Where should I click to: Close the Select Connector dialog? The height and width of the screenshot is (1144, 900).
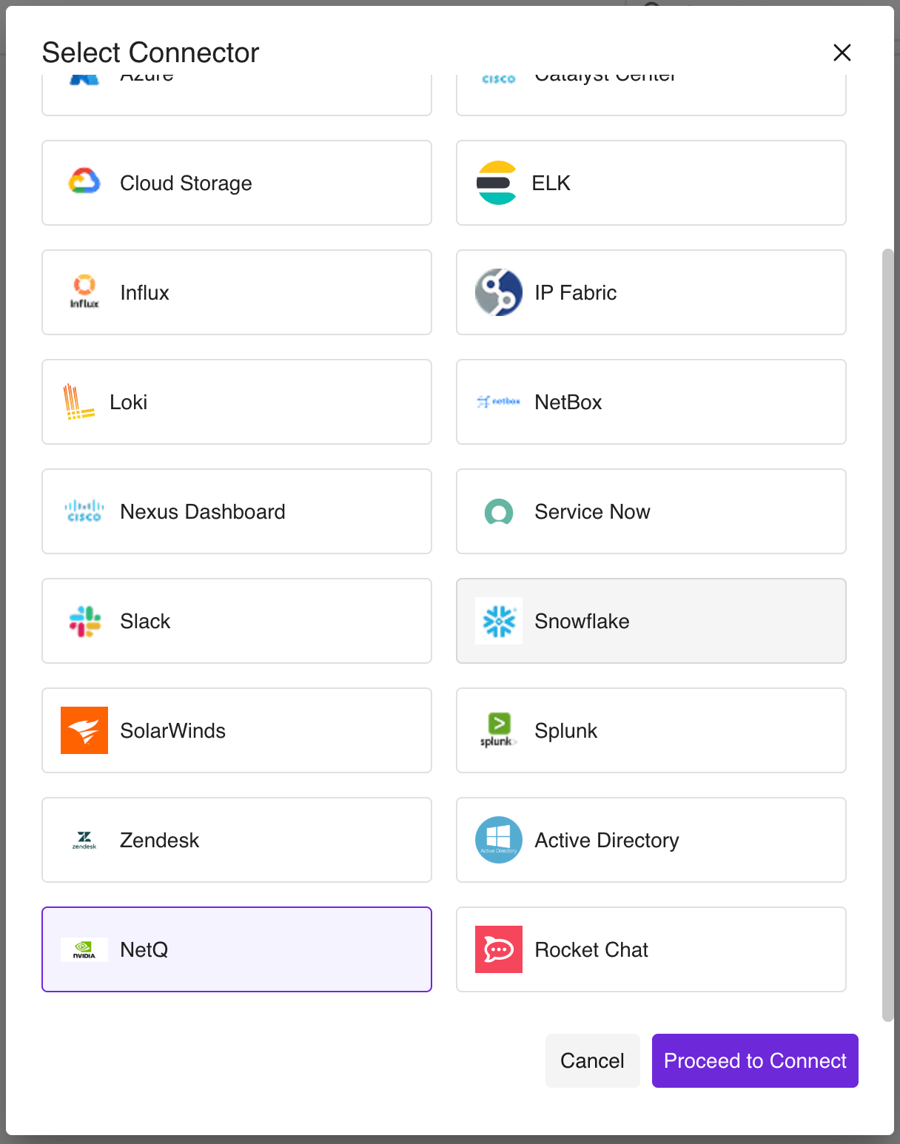[842, 53]
